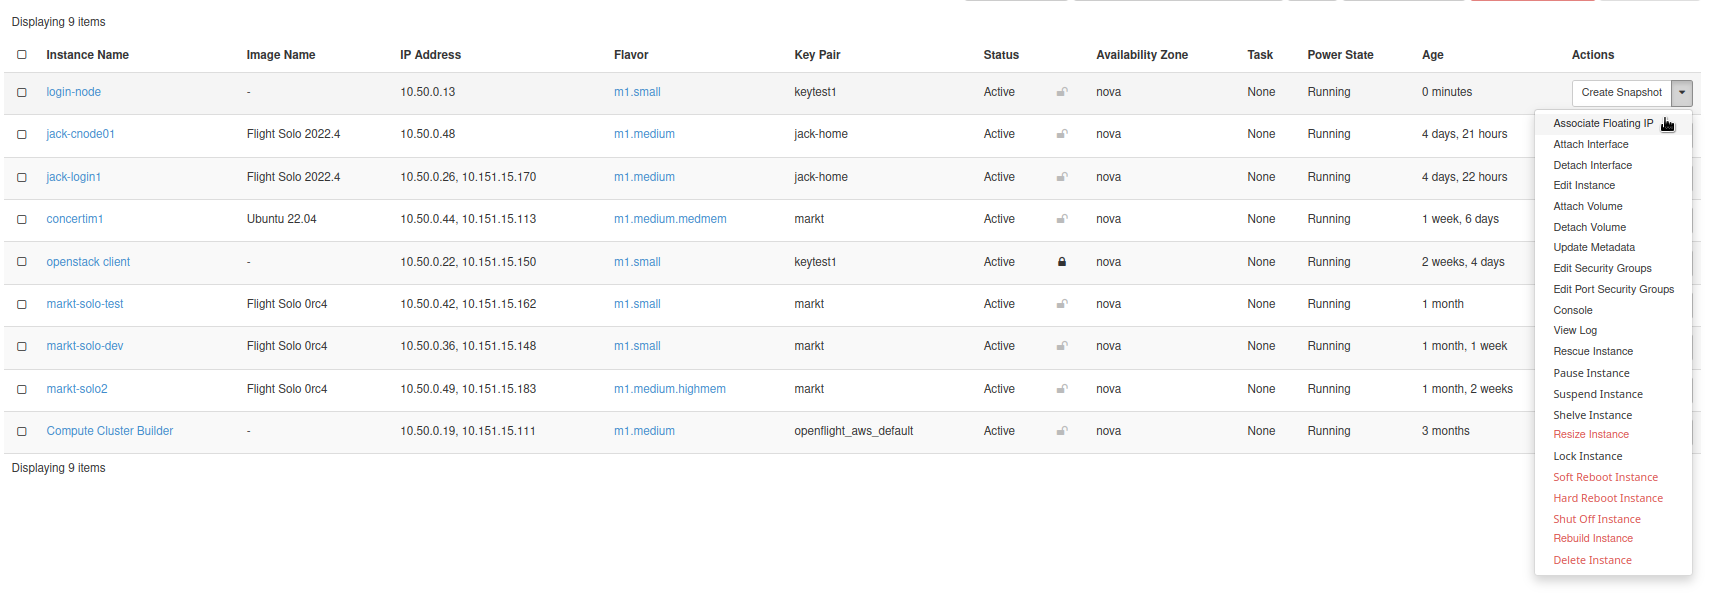This screenshot has width=1713, height=604.
Task: Select Delete Instance in the actions menu
Action: point(1592,561)
